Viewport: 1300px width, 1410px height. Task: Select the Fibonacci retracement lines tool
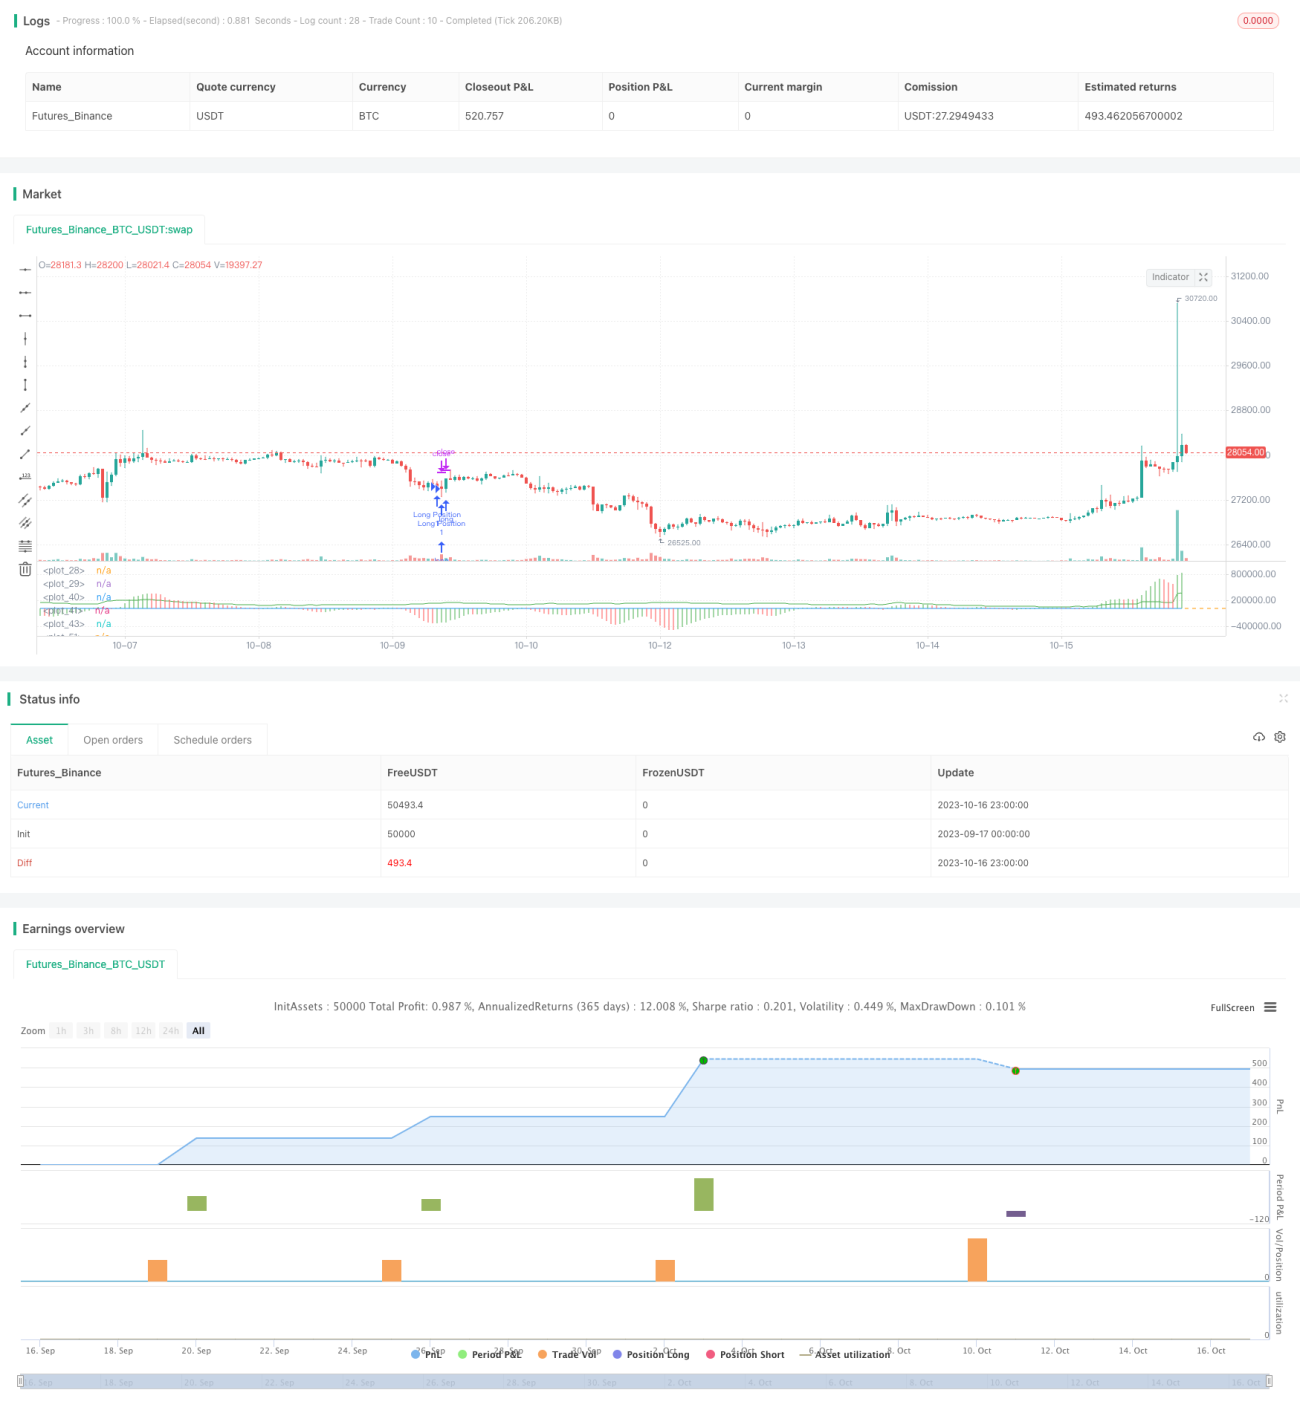click(x=25, y=546)
